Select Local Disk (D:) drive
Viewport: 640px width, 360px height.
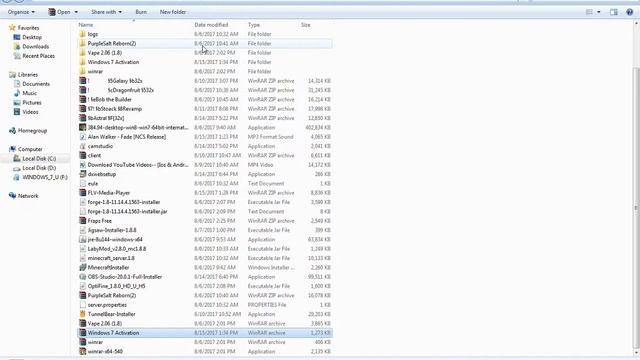[39, 168]
